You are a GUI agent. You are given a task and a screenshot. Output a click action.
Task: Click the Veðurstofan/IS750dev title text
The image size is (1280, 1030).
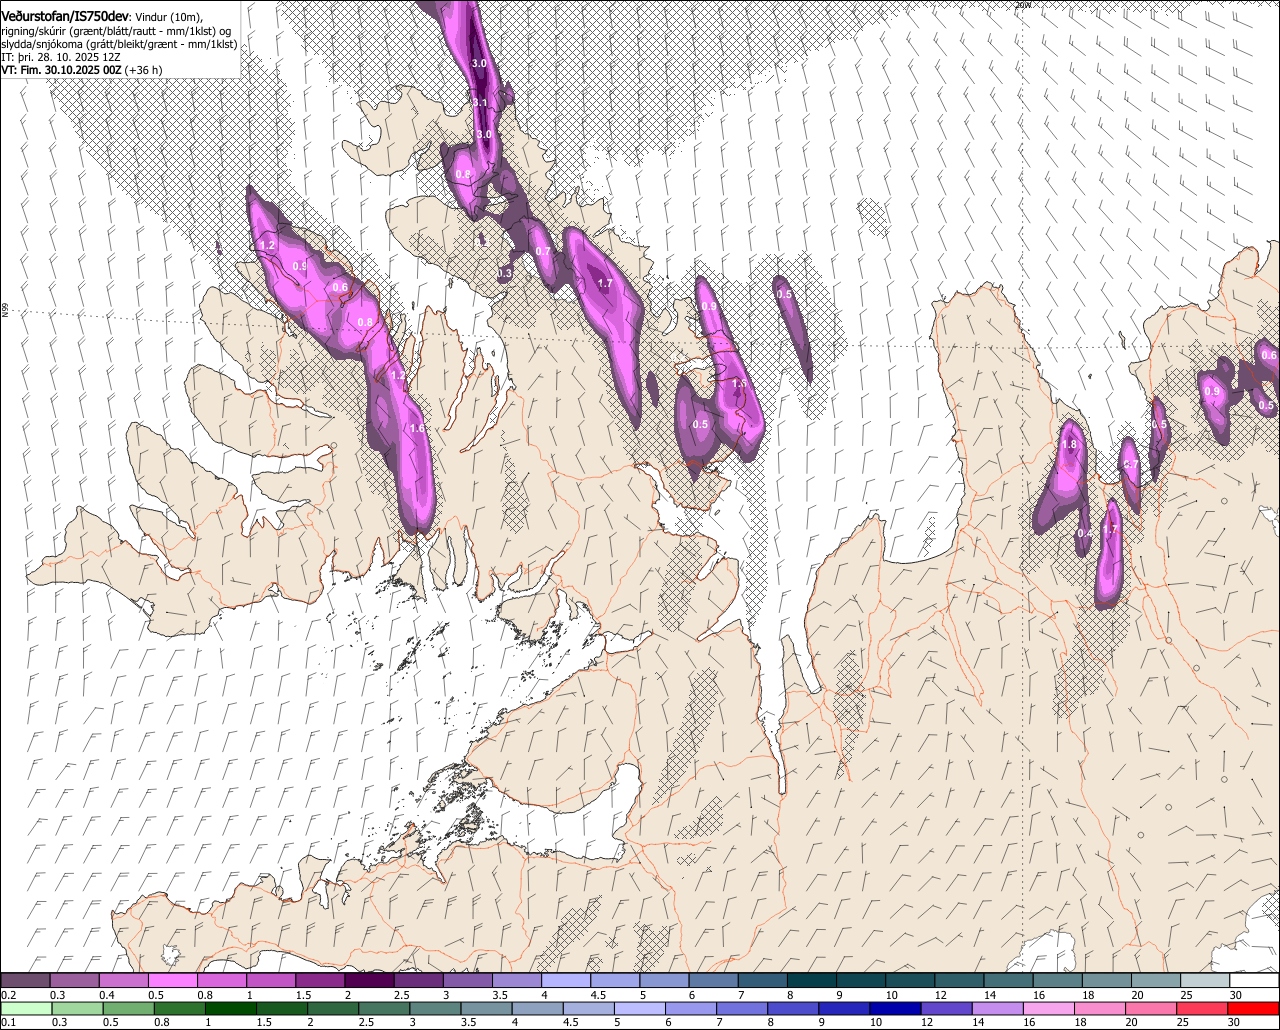click(x=65, y=16)
